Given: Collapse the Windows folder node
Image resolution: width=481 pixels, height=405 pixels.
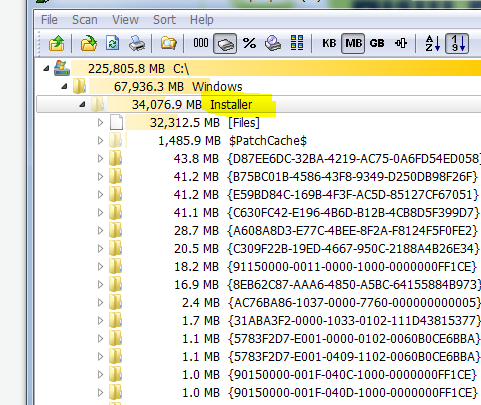Looking at the screenshot, I should coord(64,87).
